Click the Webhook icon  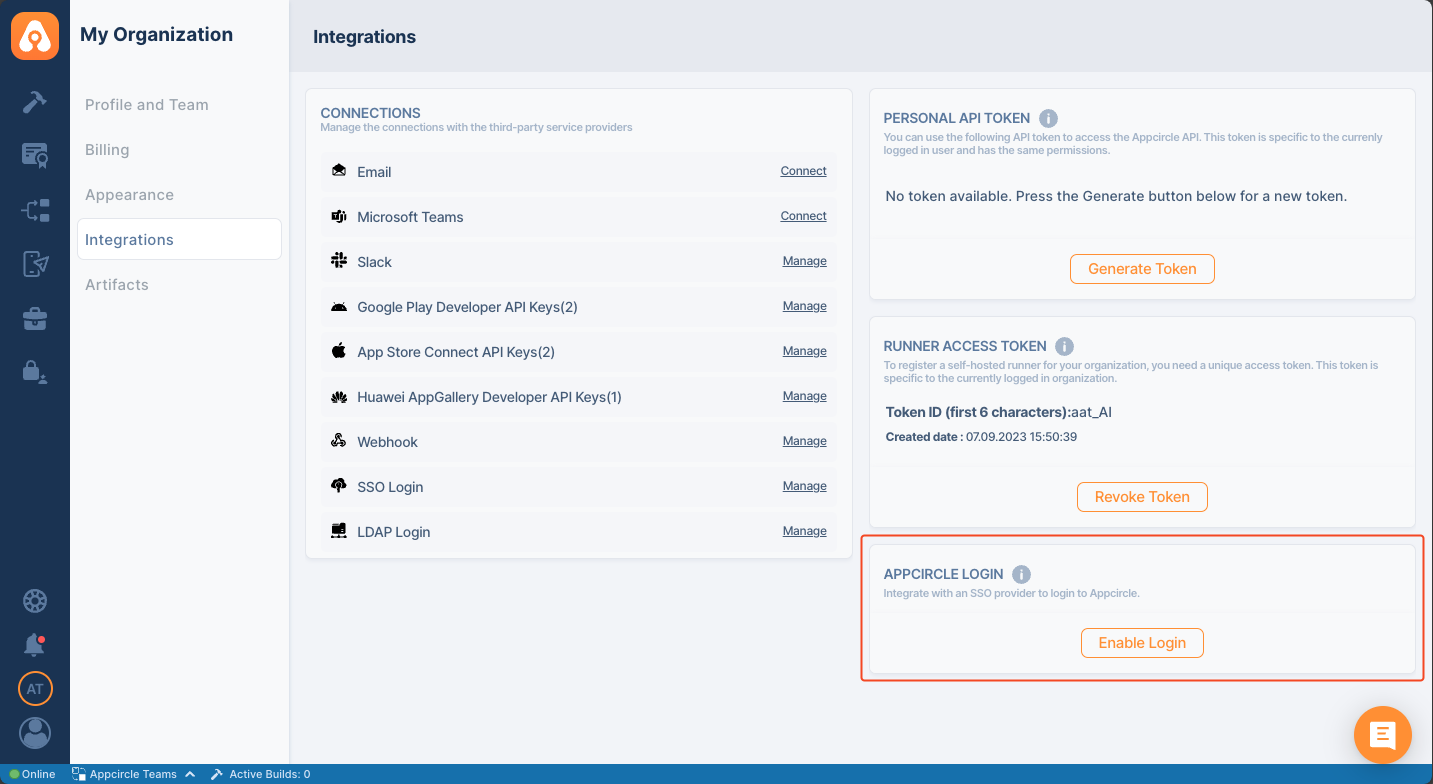pyautogui.click(x=339, y=441)
